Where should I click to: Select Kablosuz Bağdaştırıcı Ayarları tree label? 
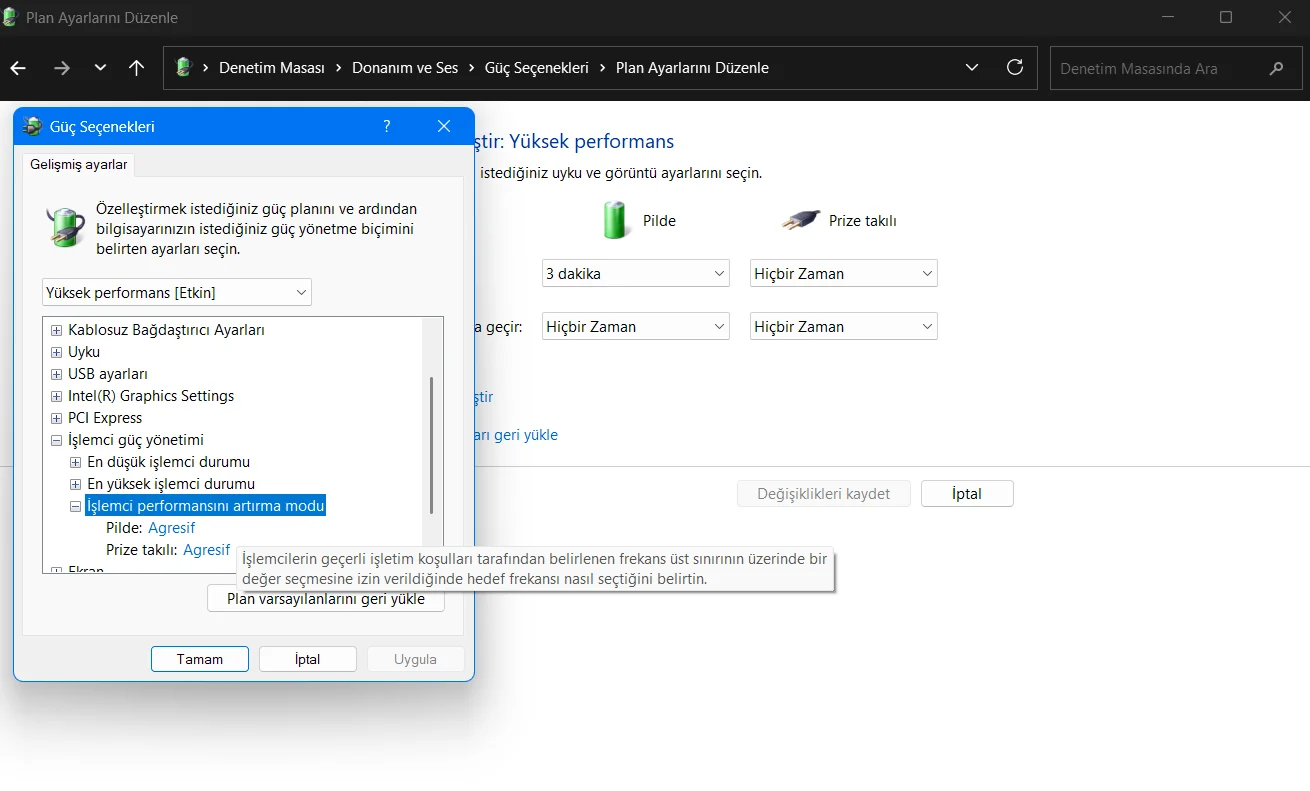pos(166,330)
